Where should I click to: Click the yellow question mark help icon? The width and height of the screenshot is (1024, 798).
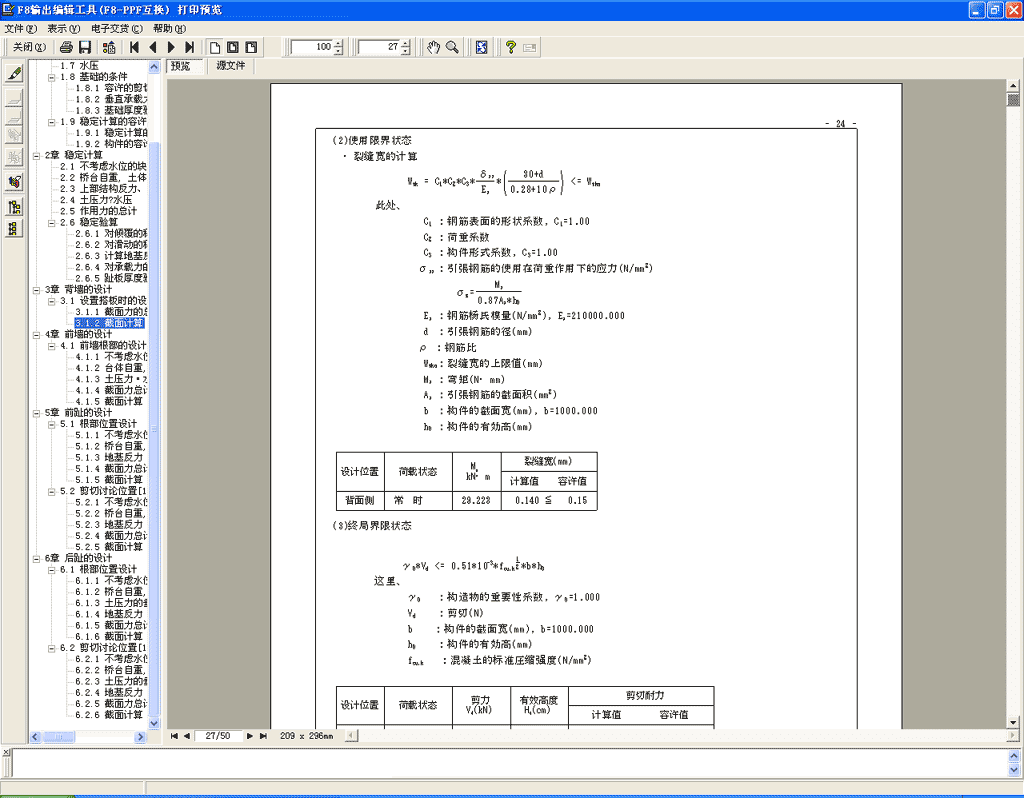(x=511, y=47)
